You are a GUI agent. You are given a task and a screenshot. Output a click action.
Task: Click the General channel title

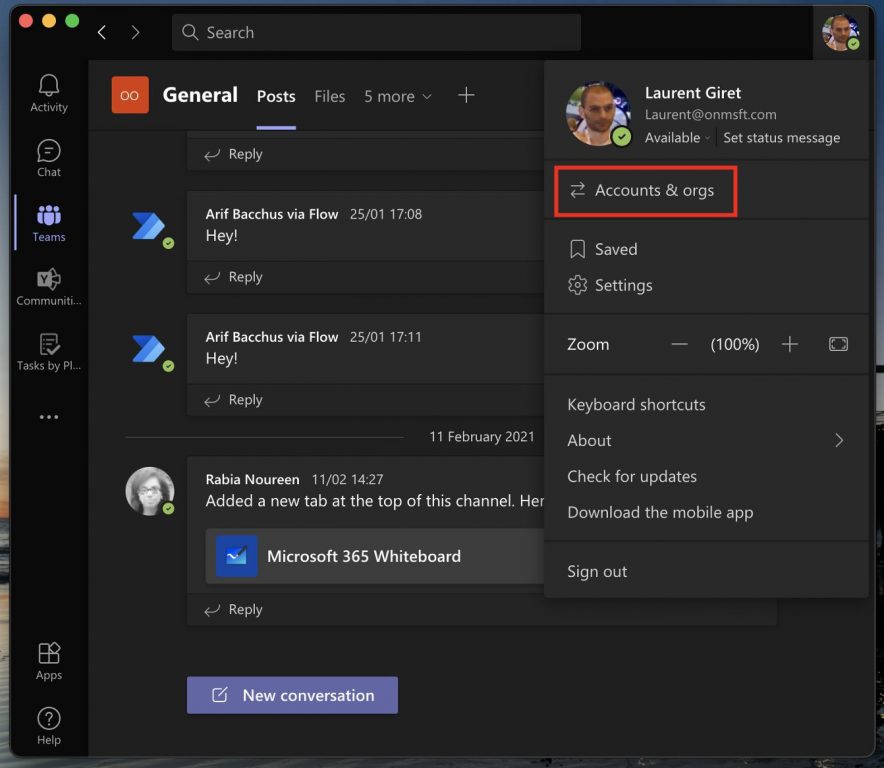click(200, 95)
